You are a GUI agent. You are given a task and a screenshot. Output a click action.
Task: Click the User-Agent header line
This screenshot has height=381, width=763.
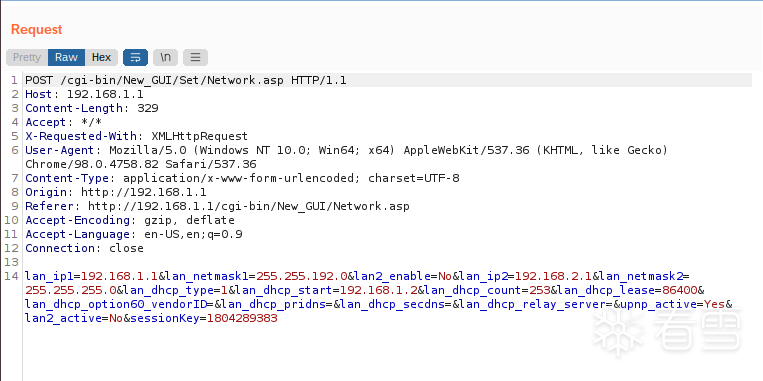click(x=346, y=157)
